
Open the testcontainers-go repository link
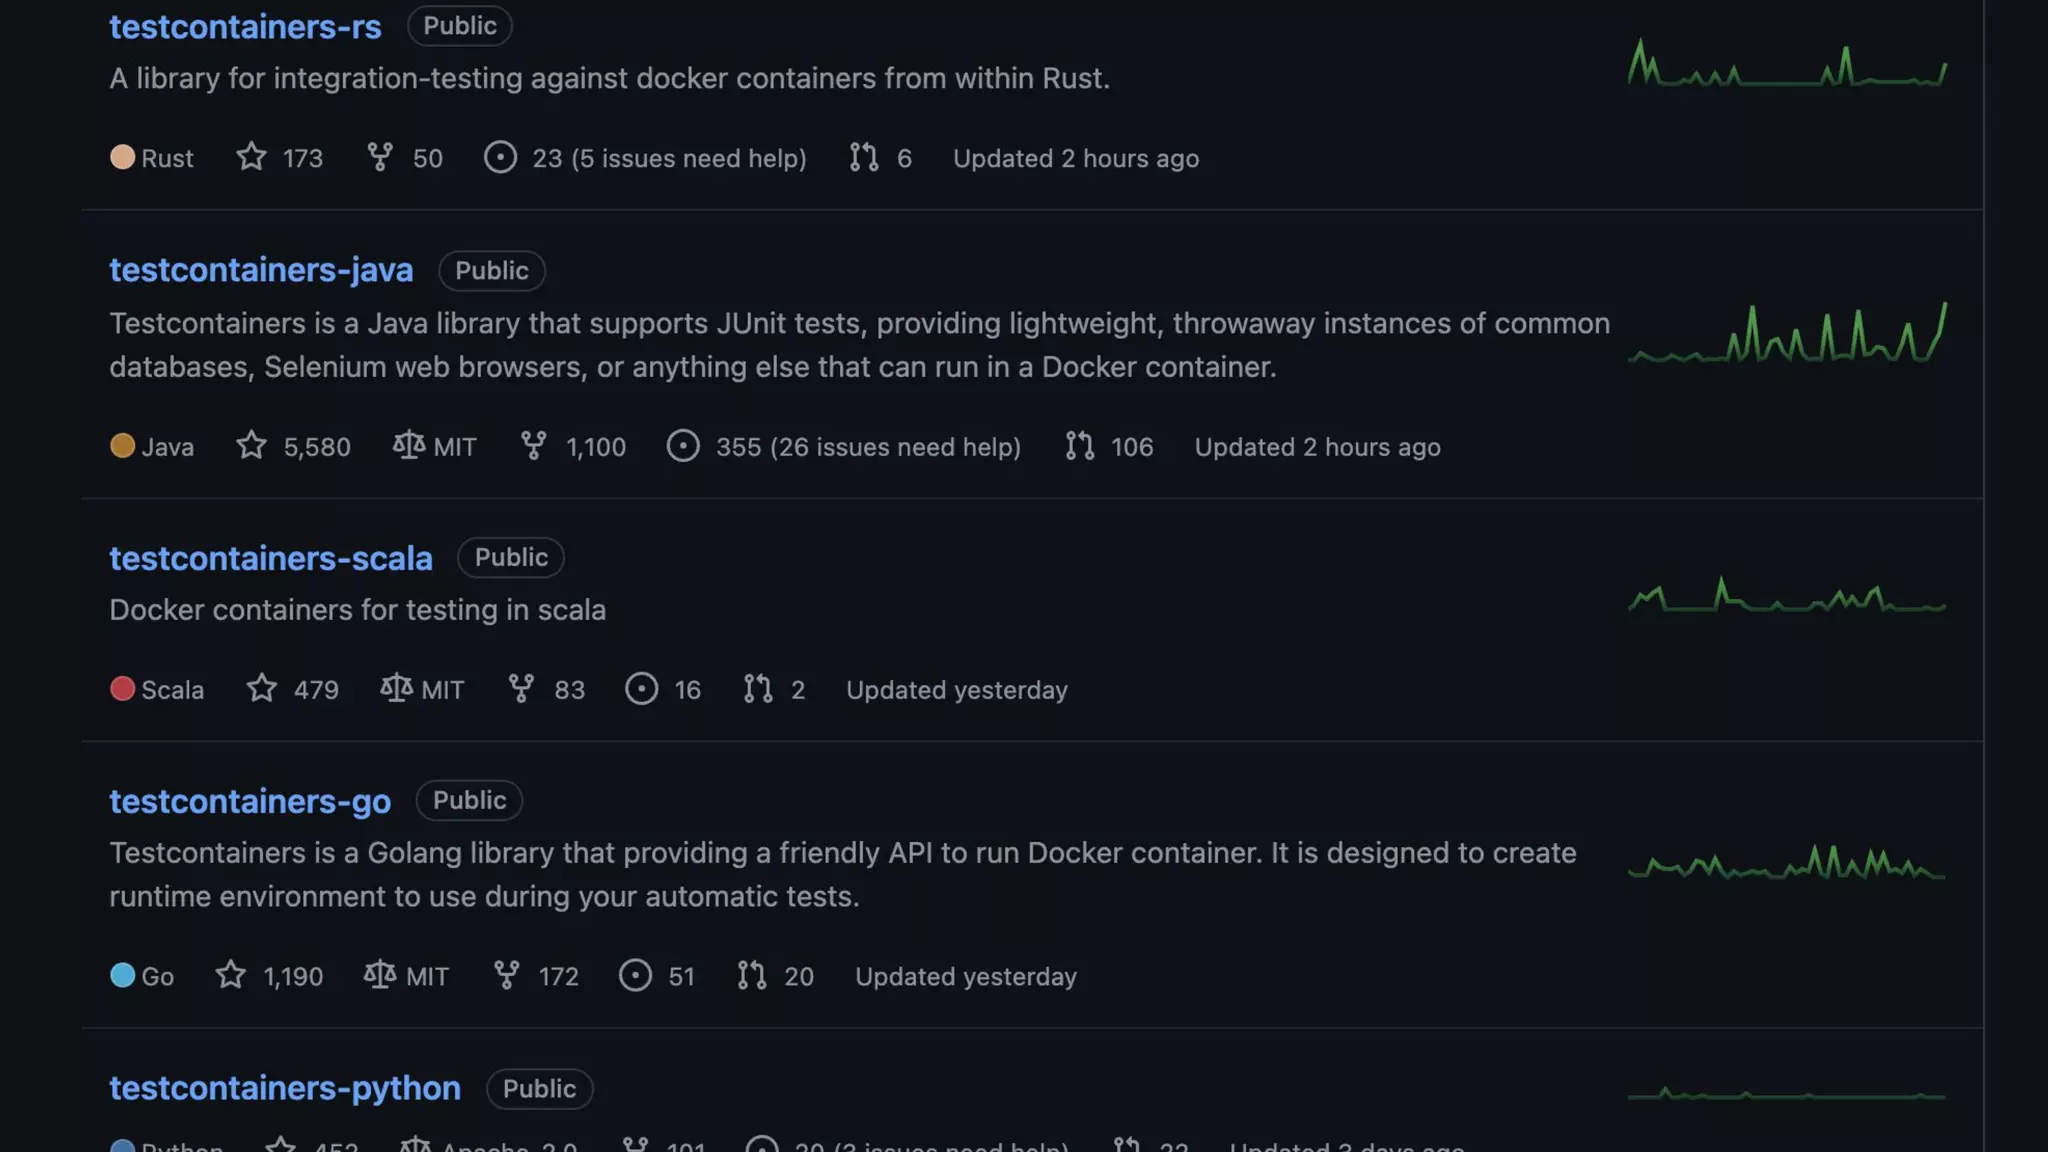click(x=250, y=801)
